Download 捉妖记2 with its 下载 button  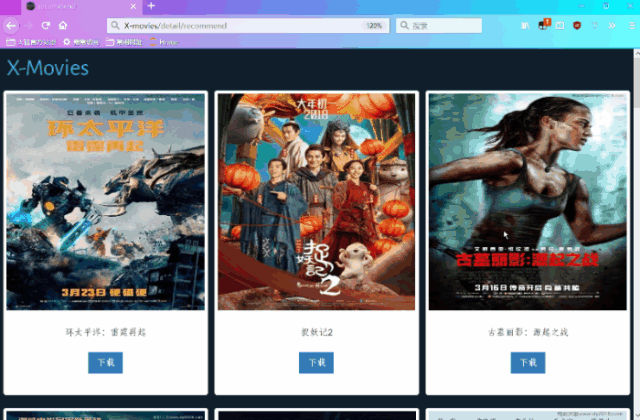(316, 362)
